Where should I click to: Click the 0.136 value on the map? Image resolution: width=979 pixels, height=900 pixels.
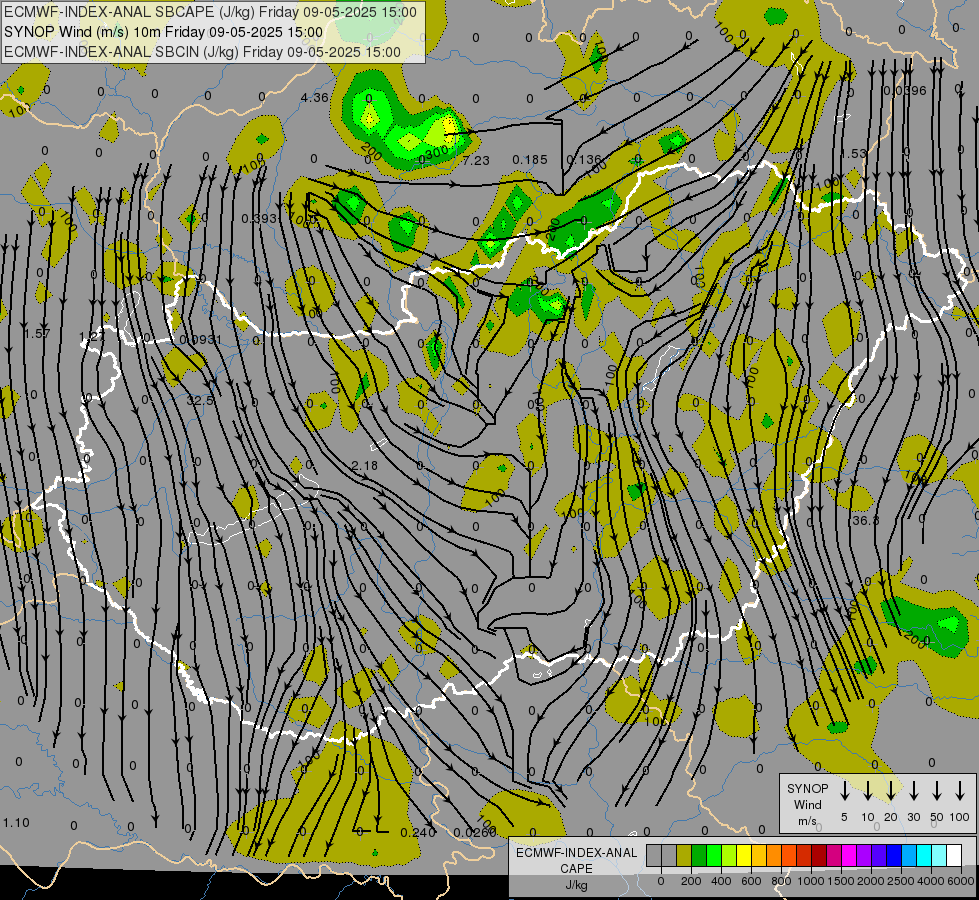click(584, 160)
